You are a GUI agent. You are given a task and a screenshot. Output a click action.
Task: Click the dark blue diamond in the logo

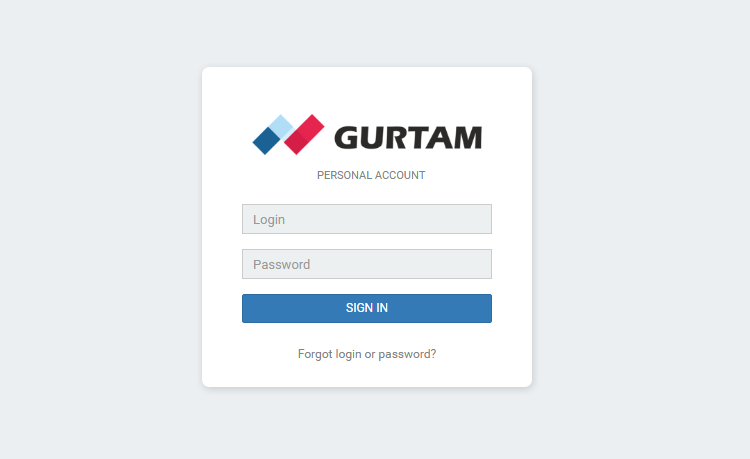266,141
